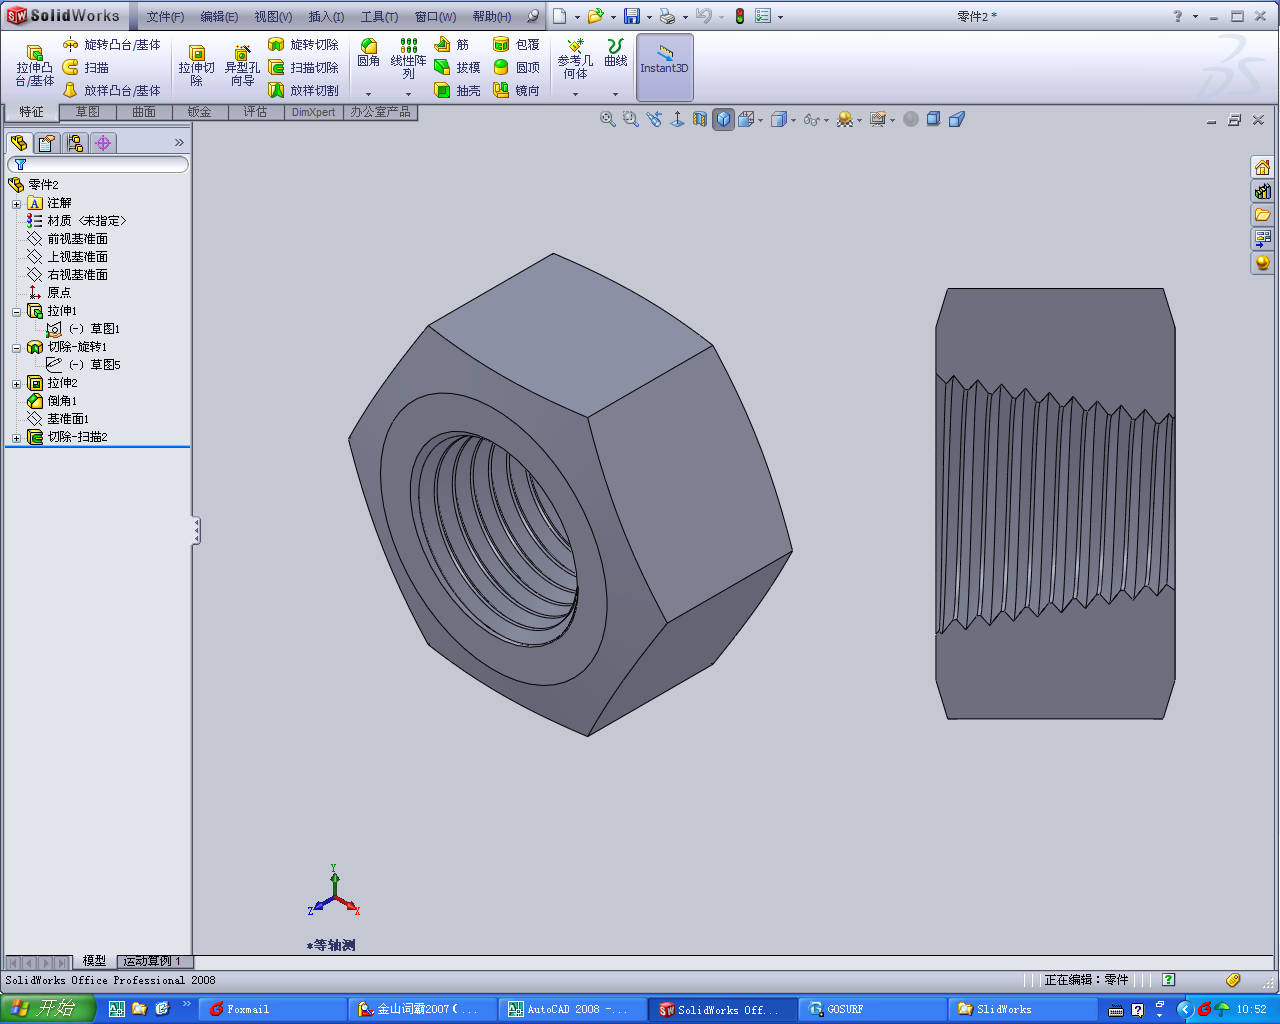1280x1024 pixels.
Task: Toggle the Perspective view cube icon
Action: [957, 119]
